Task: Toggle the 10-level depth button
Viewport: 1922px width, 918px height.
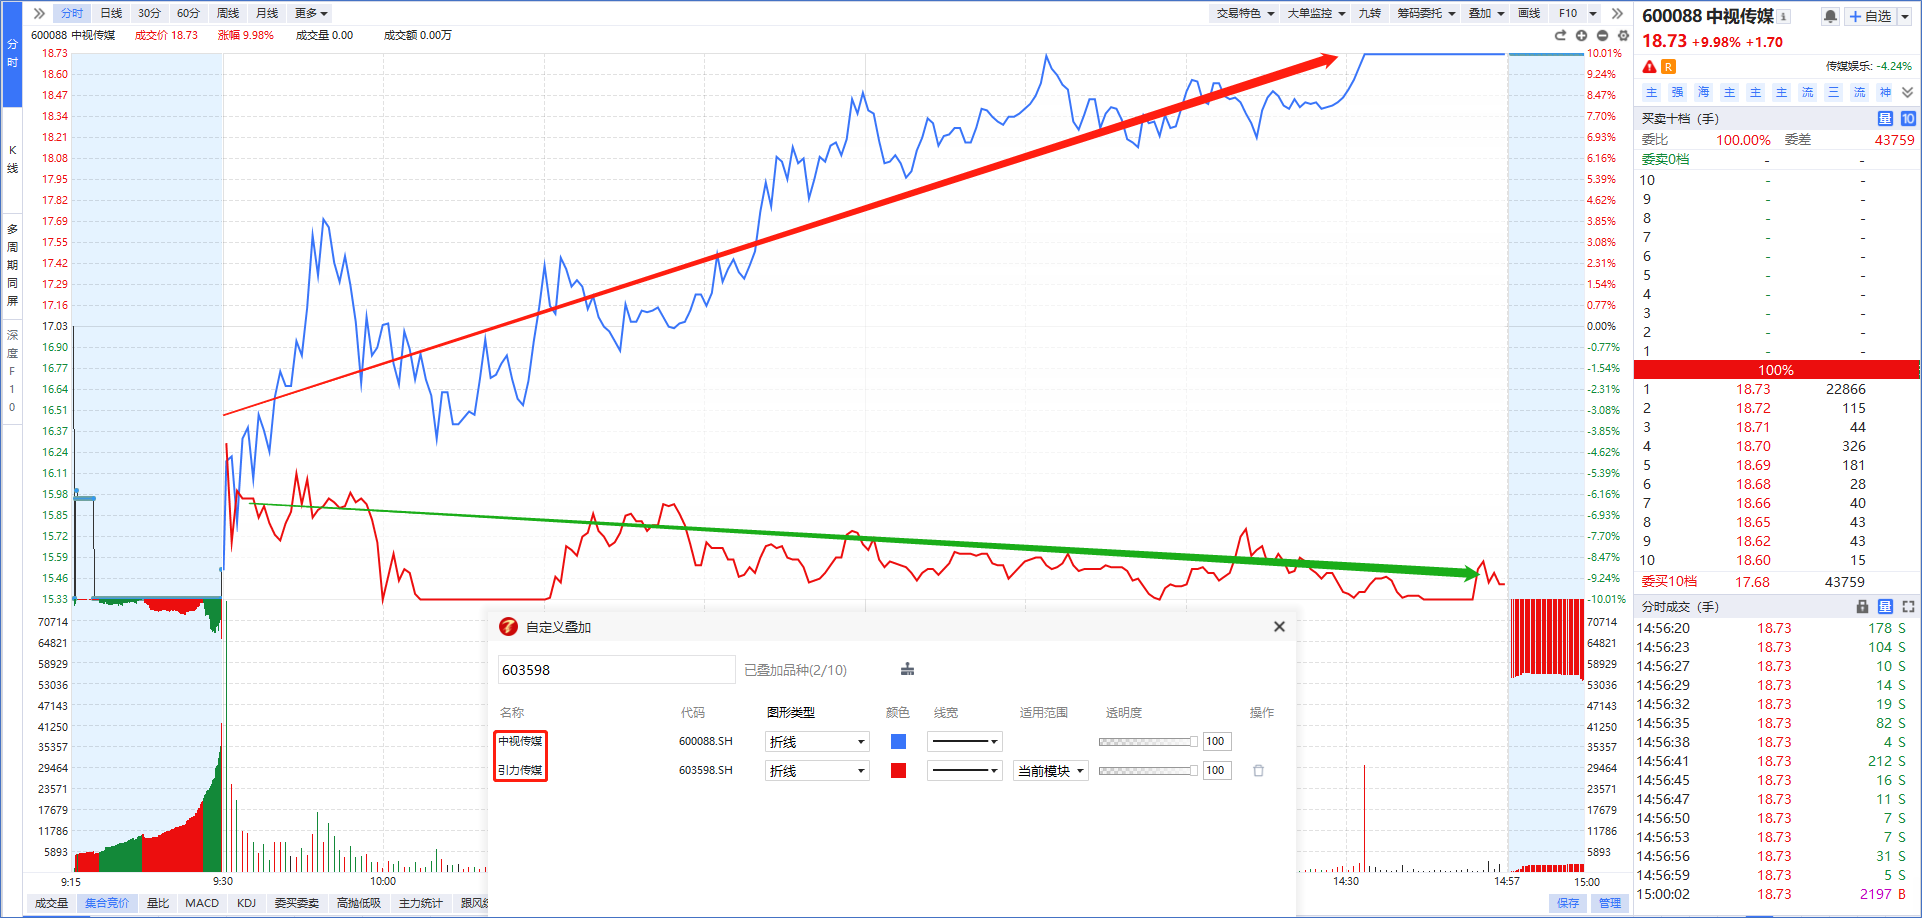Action: [1908, 118]
